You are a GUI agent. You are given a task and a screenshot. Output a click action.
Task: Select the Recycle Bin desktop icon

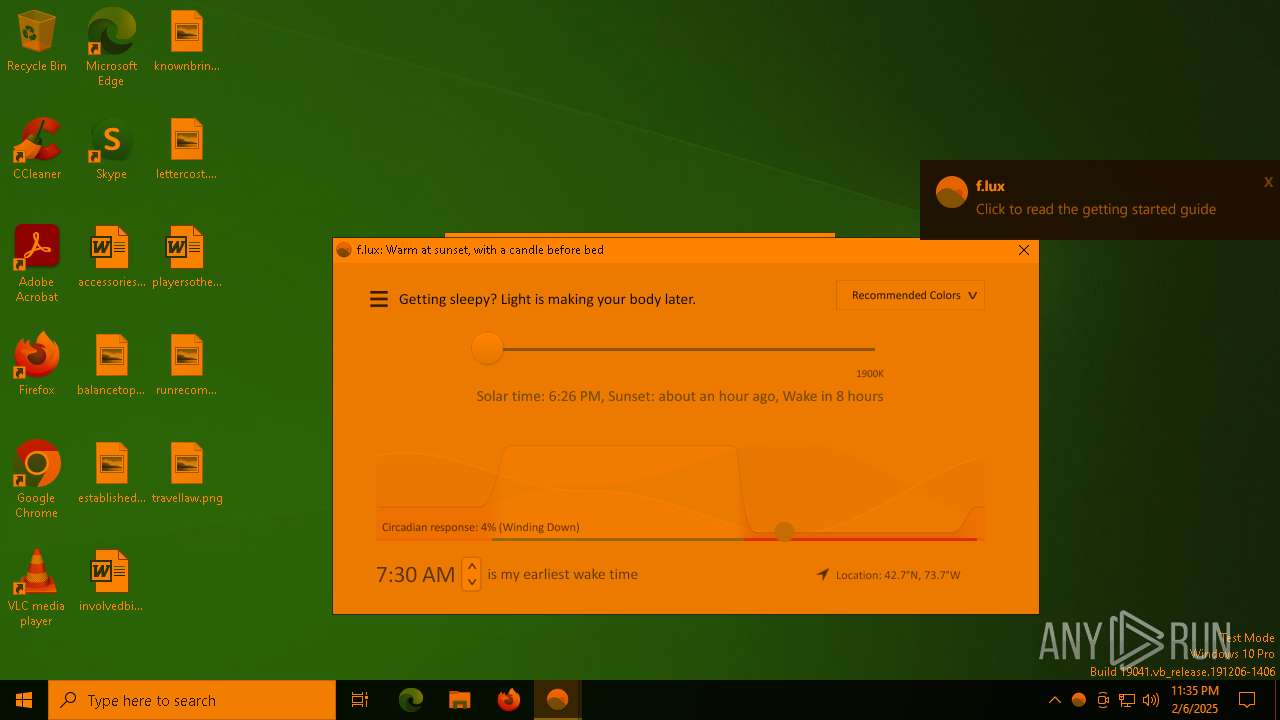pyautogui.click(x=37, y=41)
